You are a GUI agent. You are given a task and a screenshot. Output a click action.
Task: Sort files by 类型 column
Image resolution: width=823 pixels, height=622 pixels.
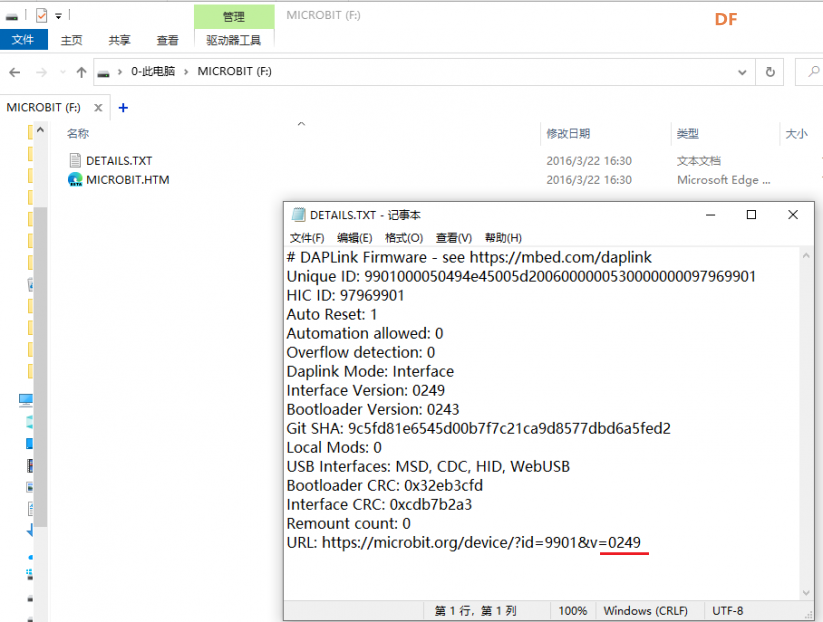[687, 133]
